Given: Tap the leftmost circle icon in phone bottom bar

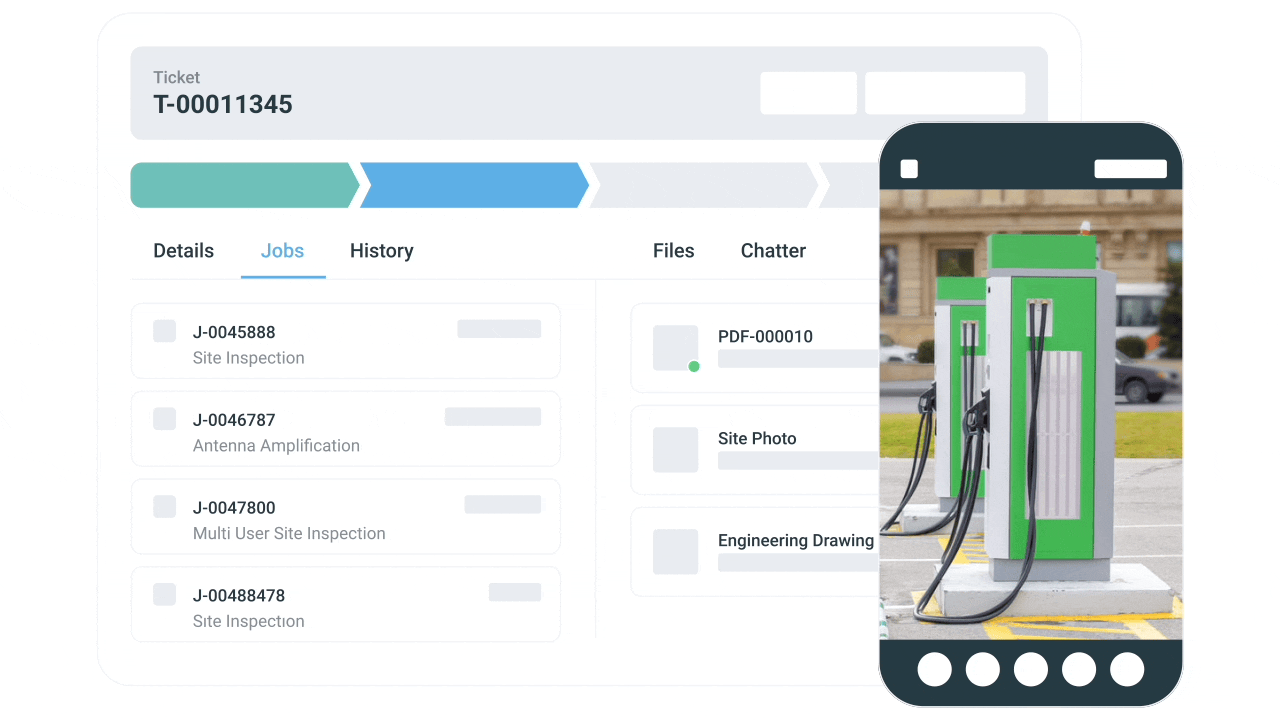Looking at the screenshot, I should coord(935,669).
